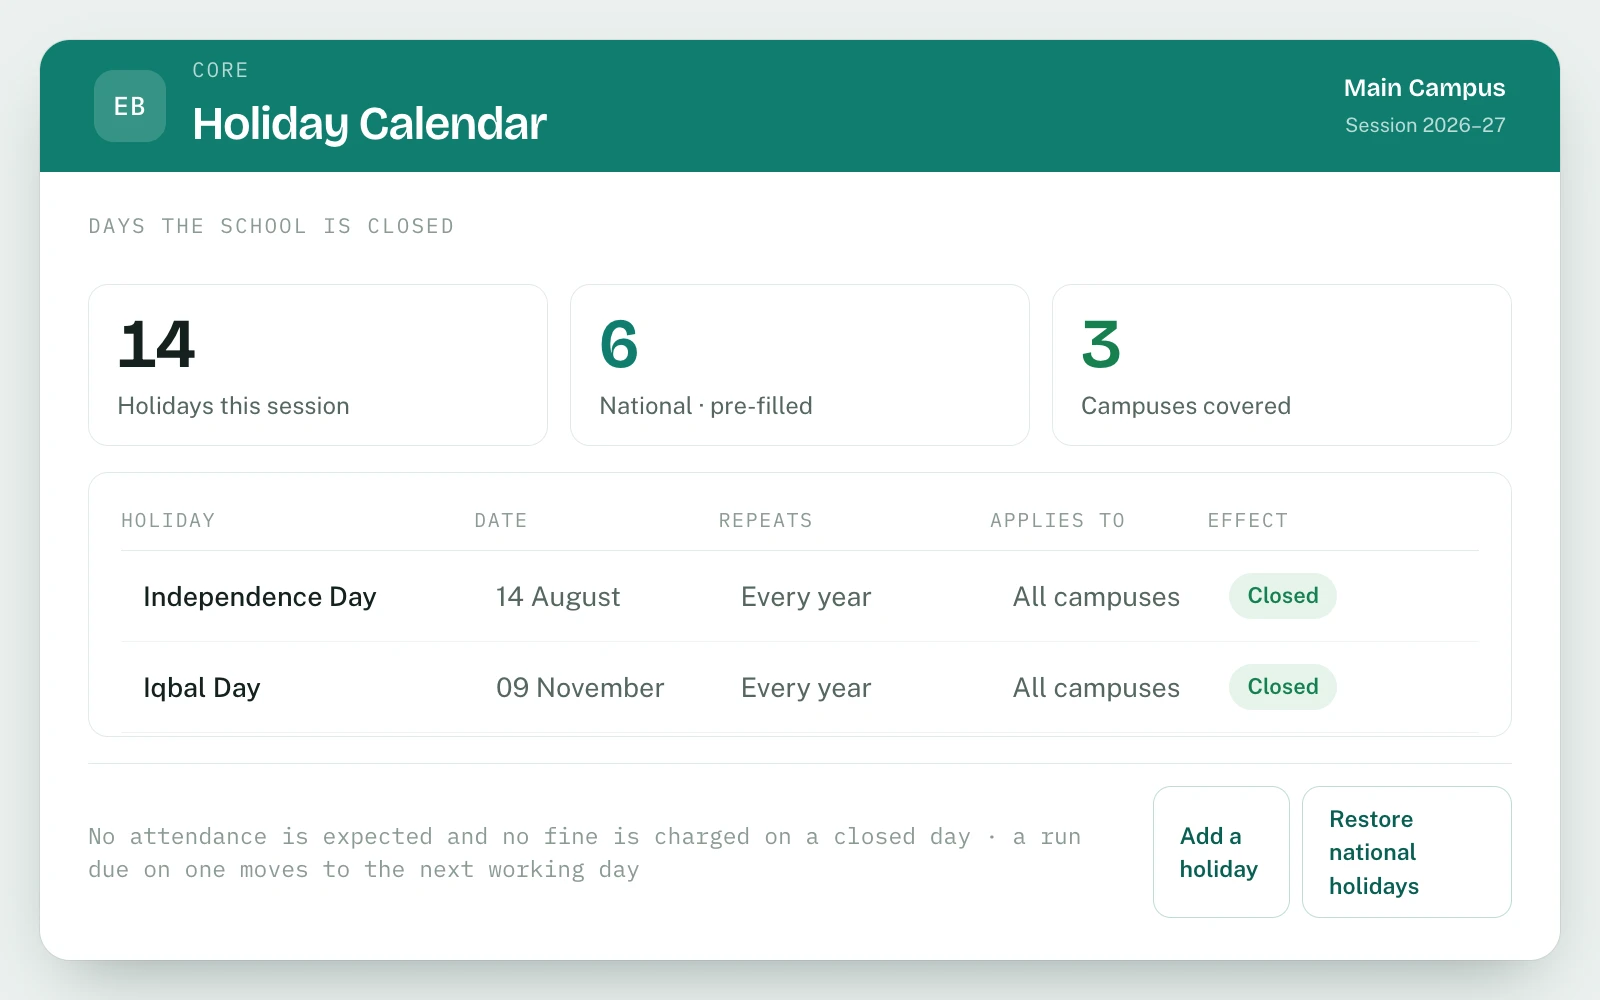The height and width of the screenshot is (1000, 1600).
Task: Select the Iqbal Day row name
Action: [202, 688]
